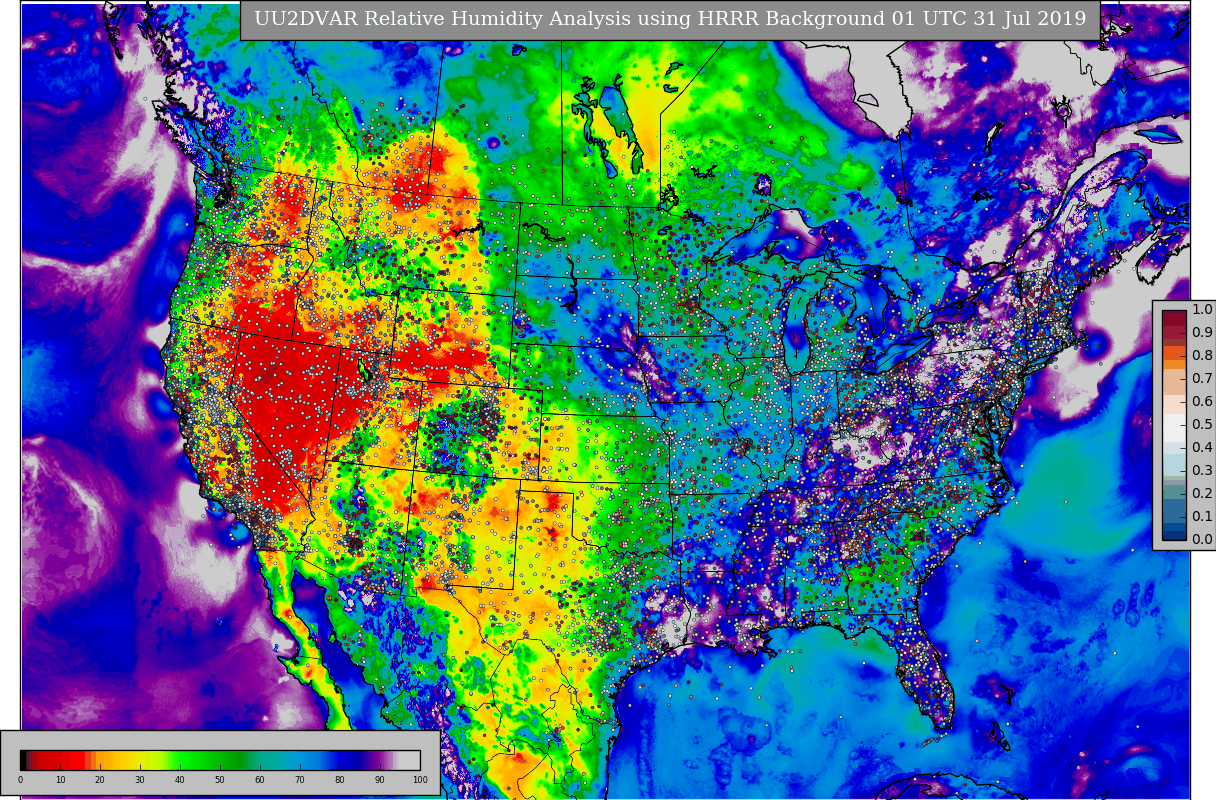The height and width of the screenshot is (800, 1216).
Task: Click the 0.7 label on vertical colorbar
Action: 1202,378
